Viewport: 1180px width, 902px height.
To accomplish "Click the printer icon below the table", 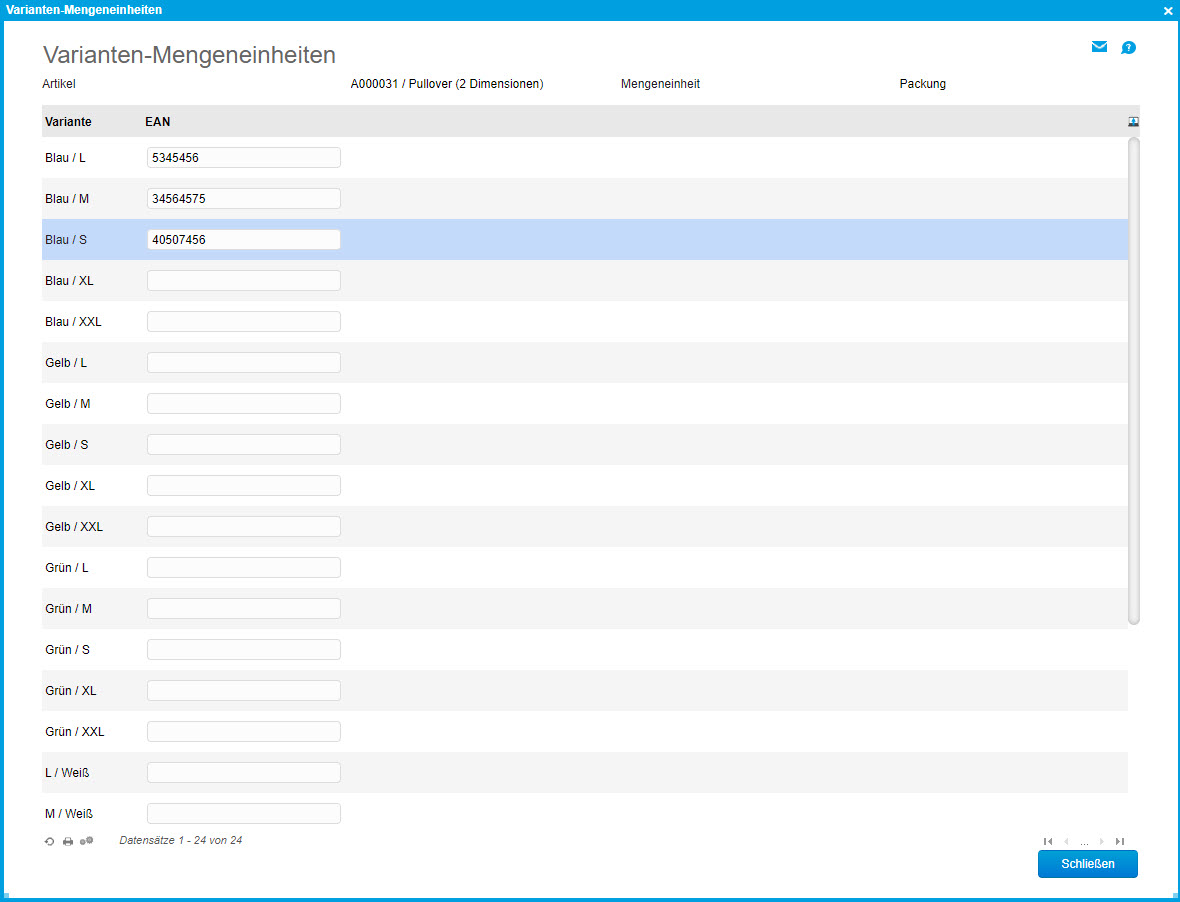I will [68, 842].
